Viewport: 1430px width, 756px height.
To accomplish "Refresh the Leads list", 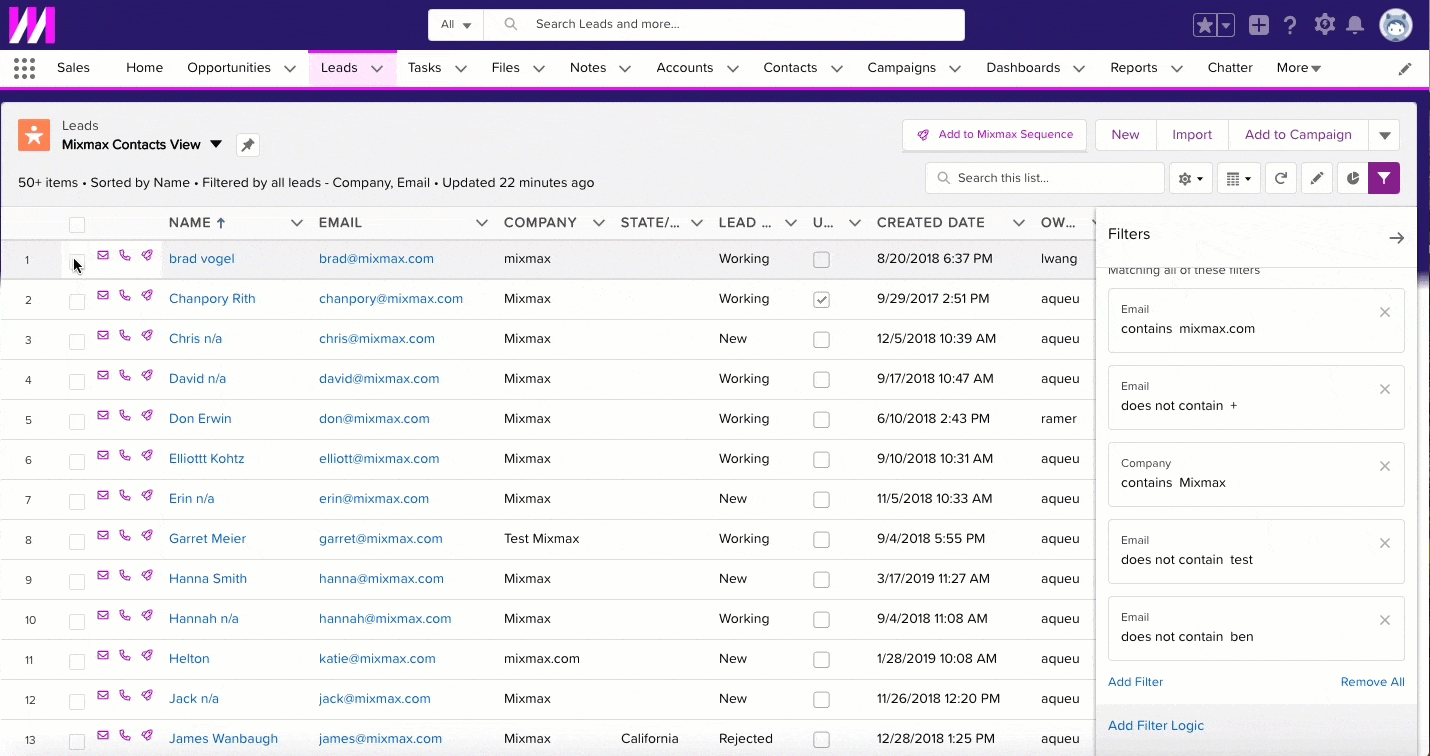I will point(1281,178).
